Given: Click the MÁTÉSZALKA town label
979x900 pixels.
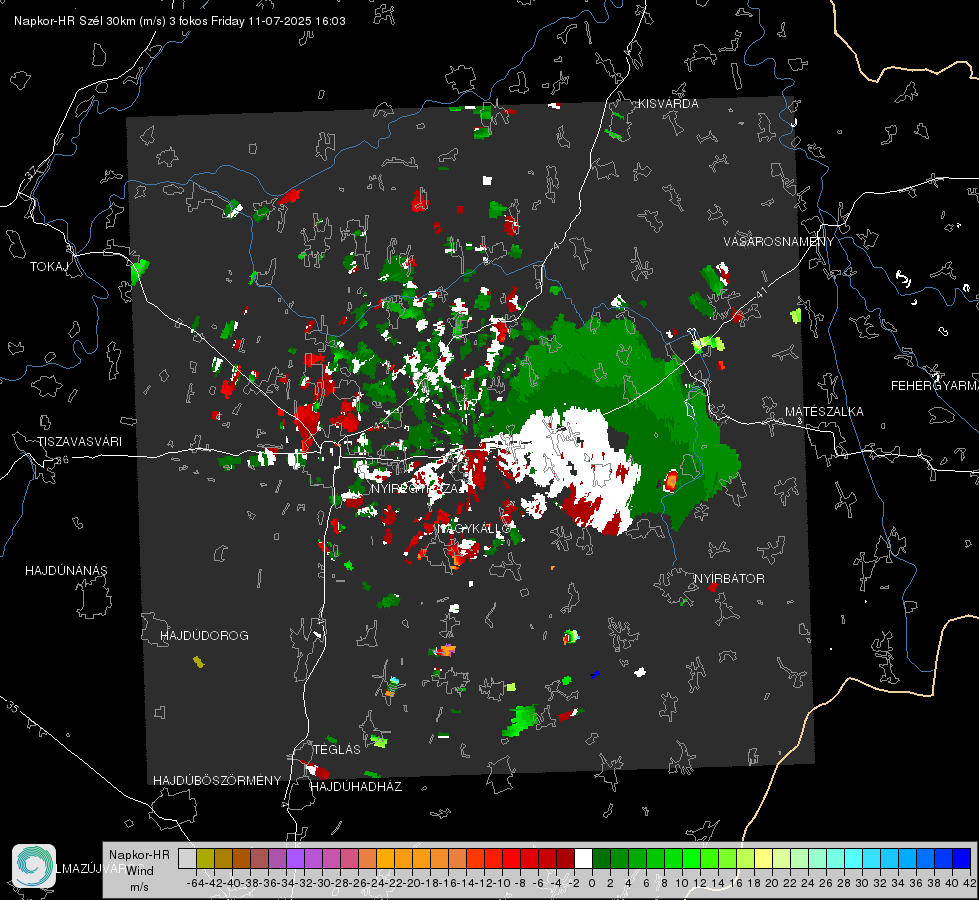Looking at the screenshot, I should click(824, 412).
